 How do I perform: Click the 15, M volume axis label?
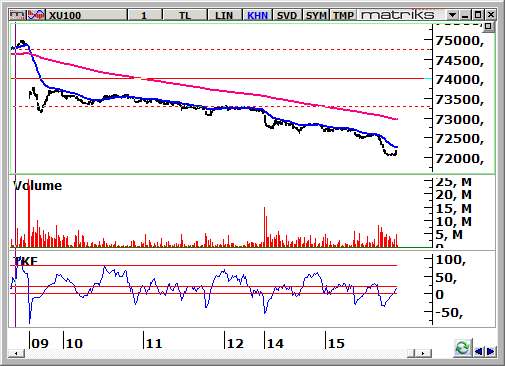click(x=454, y=209)
